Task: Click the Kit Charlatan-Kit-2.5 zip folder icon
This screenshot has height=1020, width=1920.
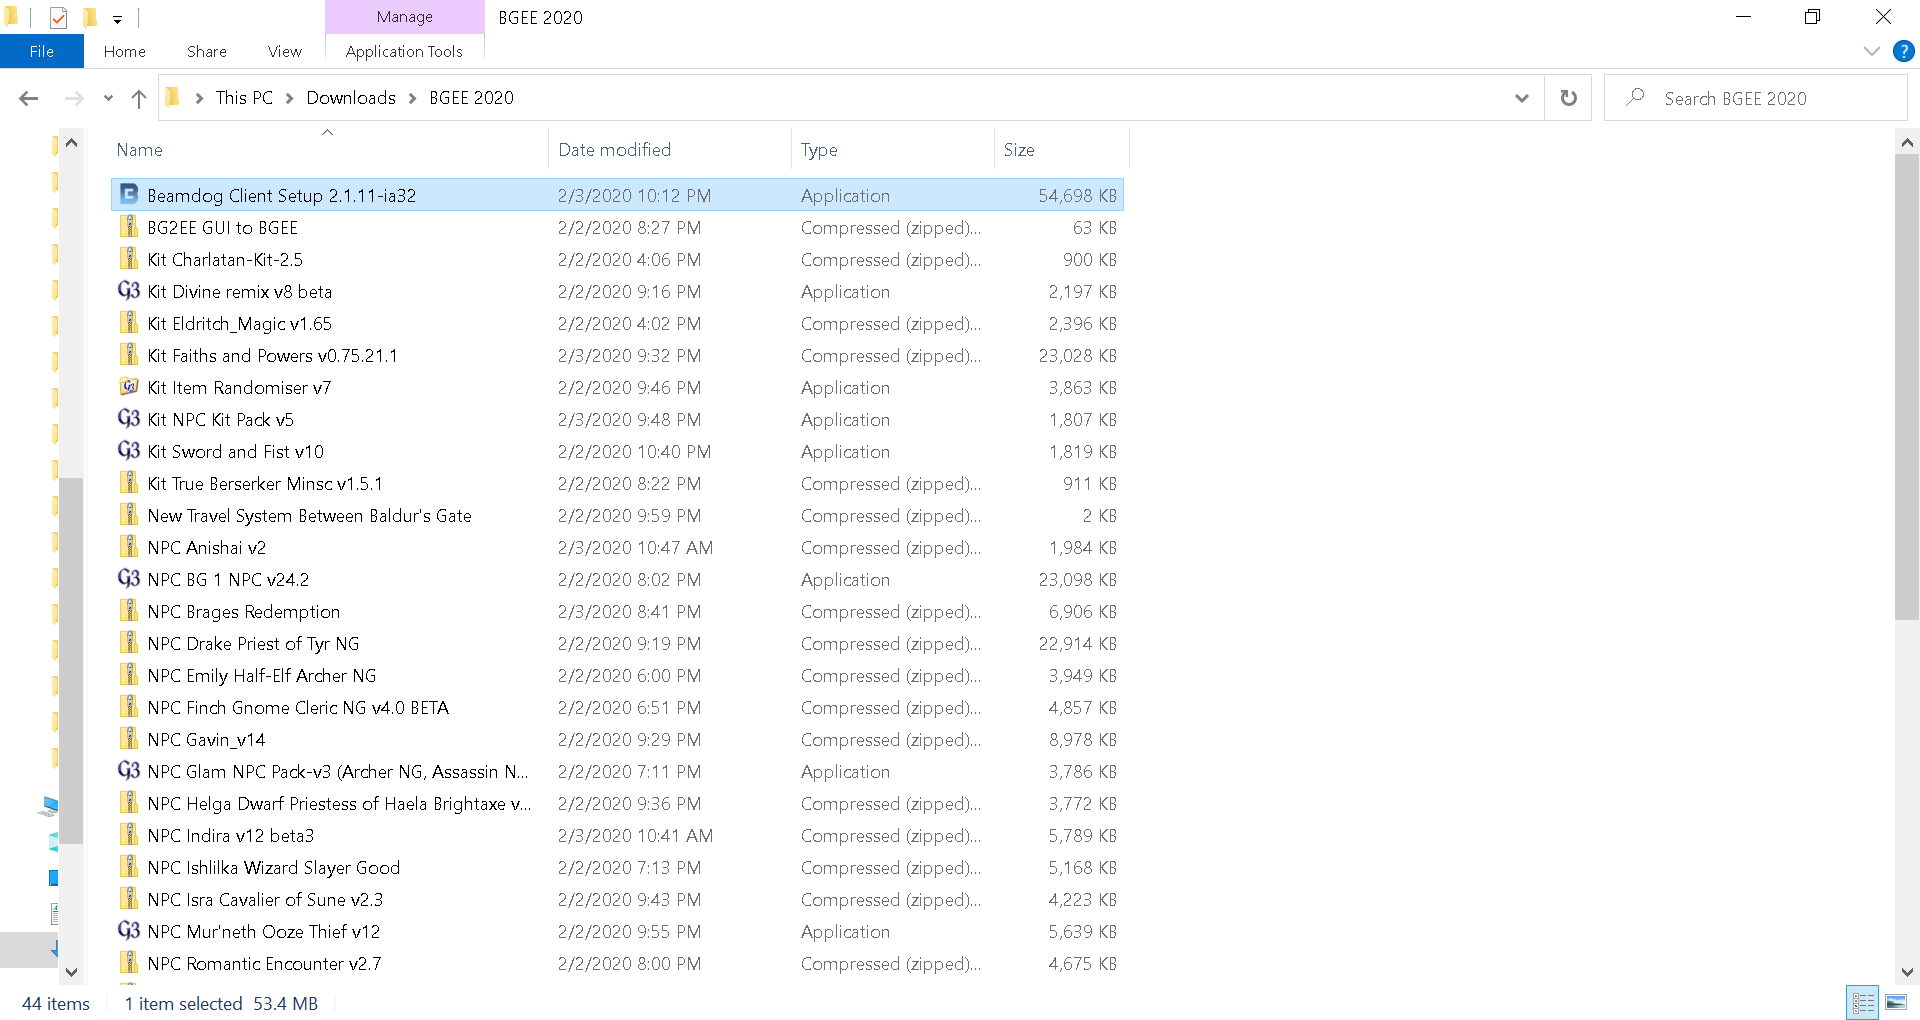Action: pyautogui.click(x=129, y=259)
